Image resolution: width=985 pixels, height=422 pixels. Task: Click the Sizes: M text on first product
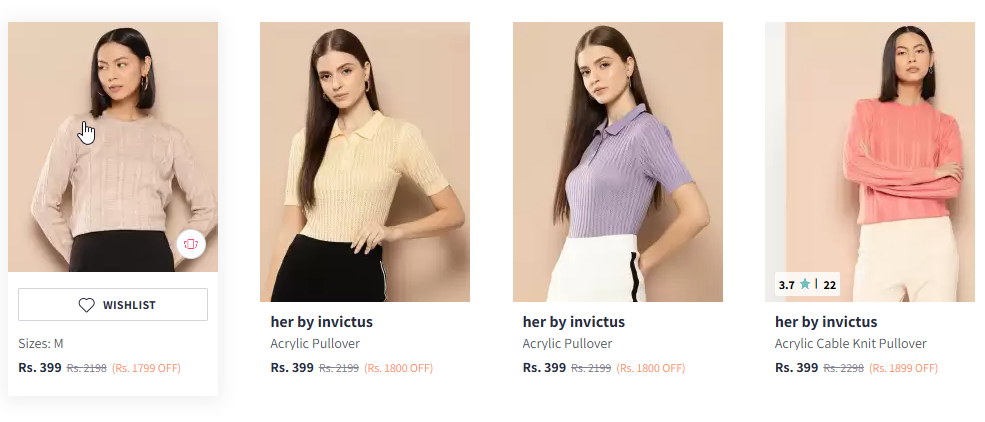41,344
